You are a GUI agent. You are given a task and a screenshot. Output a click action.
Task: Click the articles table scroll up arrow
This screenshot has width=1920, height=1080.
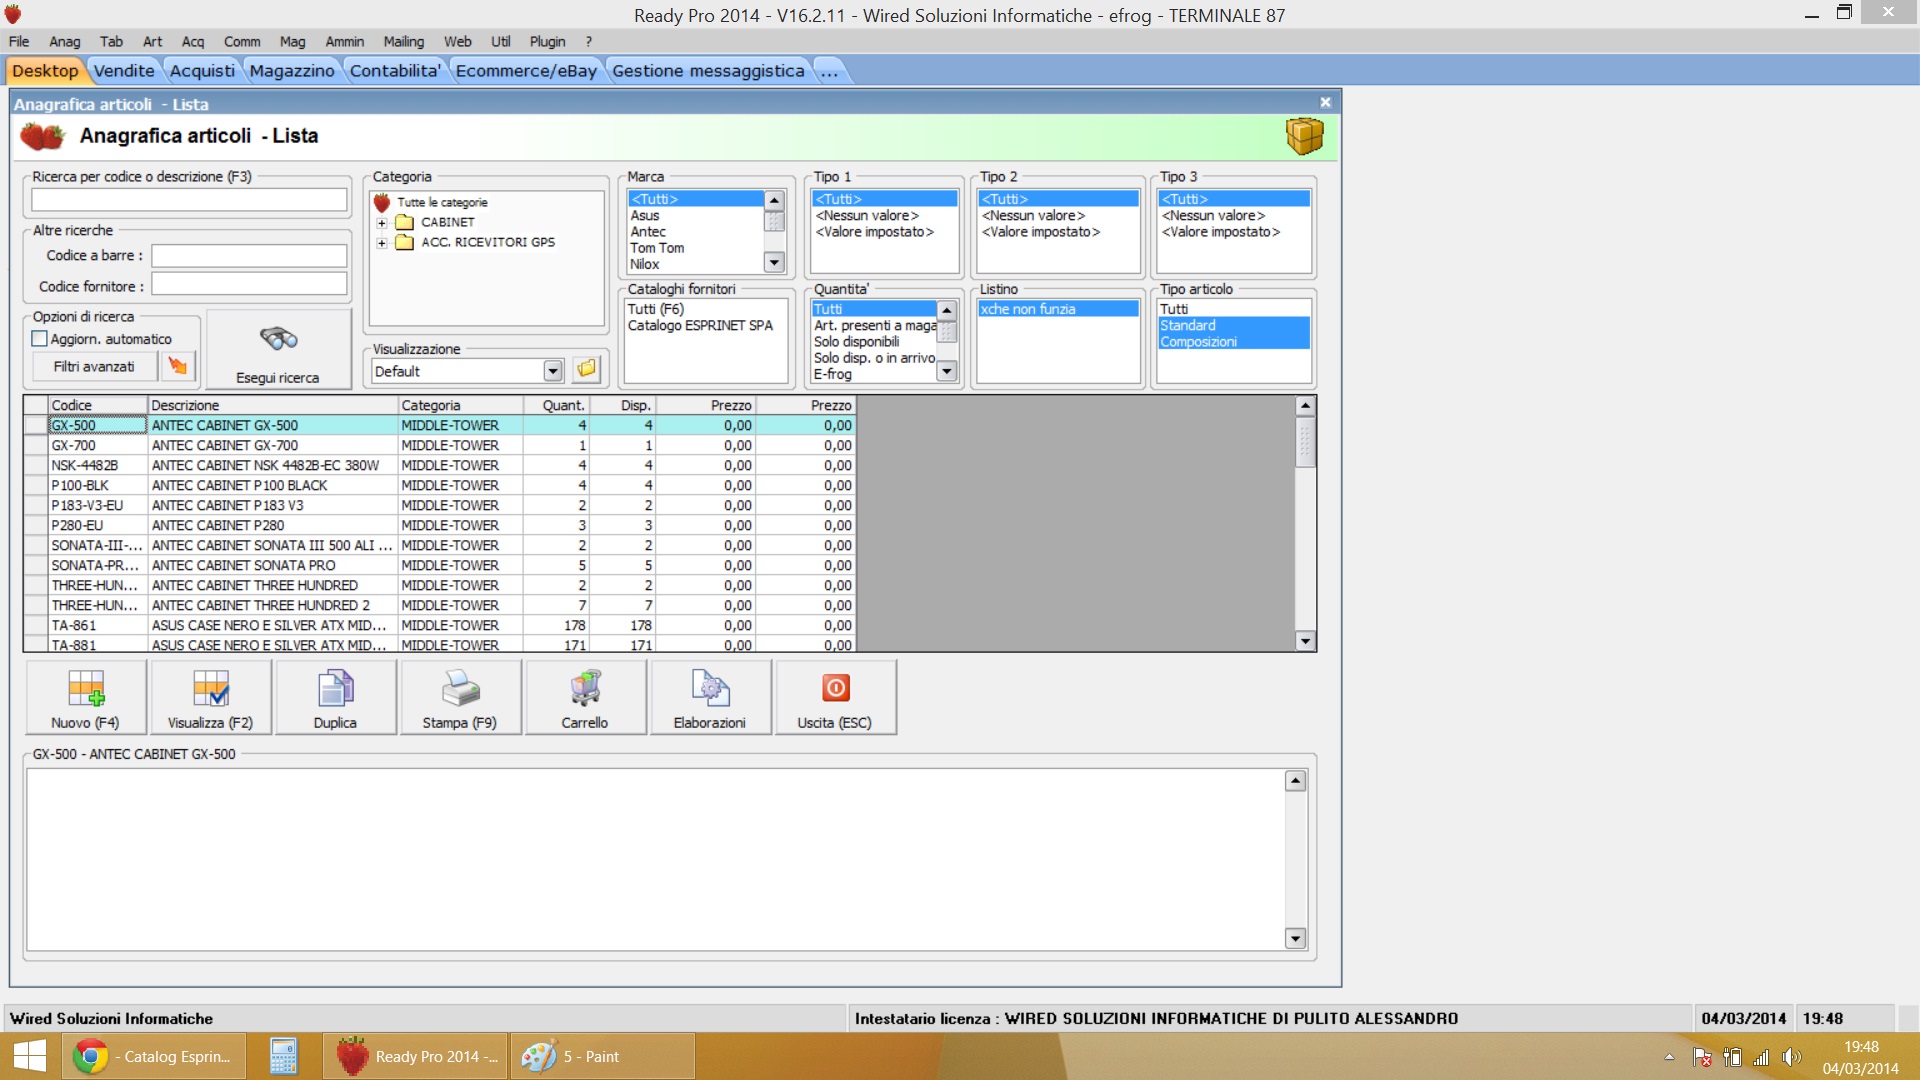pos(1305,406)
